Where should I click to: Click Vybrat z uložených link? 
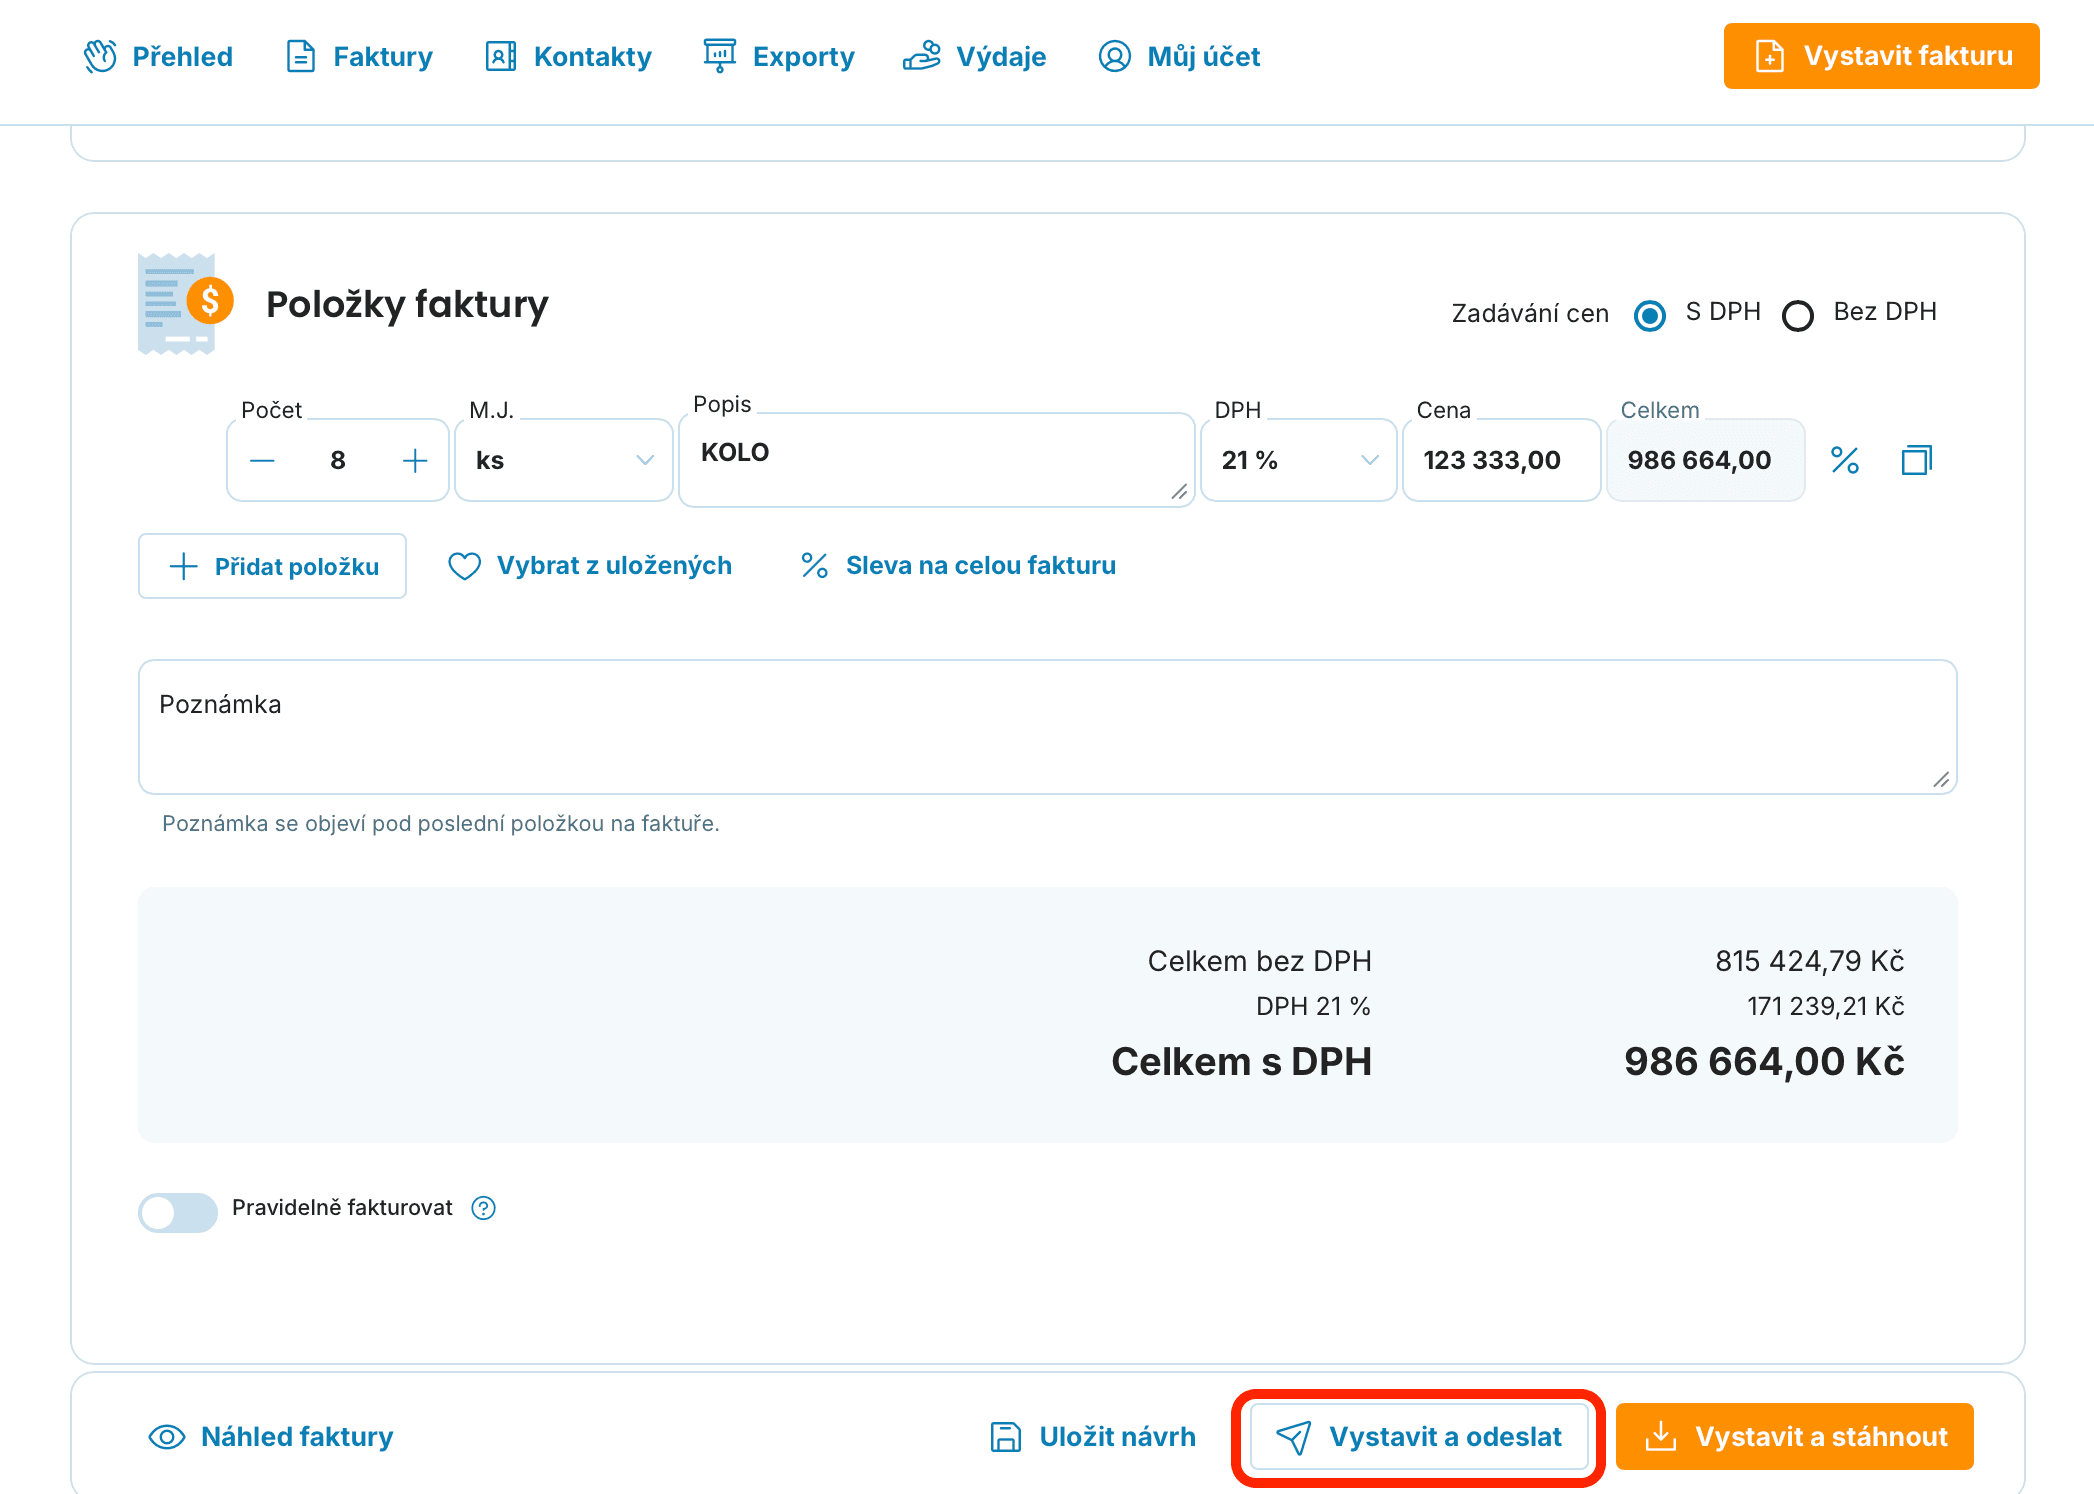[x=590, y=566]
